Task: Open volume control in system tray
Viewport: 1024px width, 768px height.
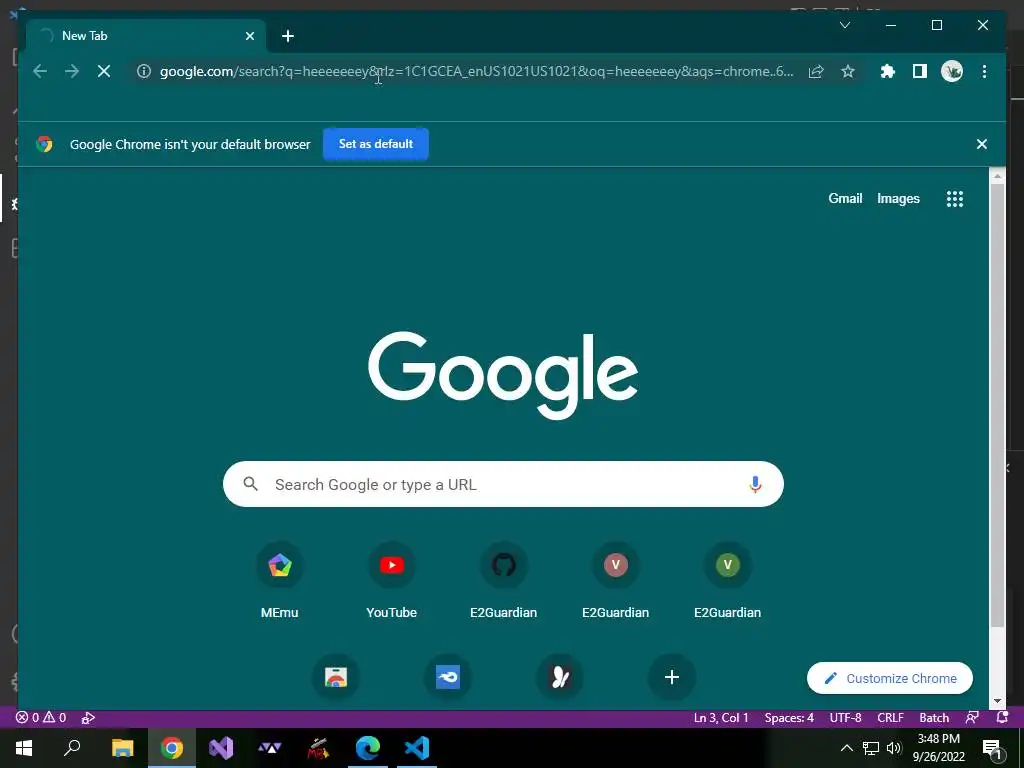Action: tap(894, 748)
